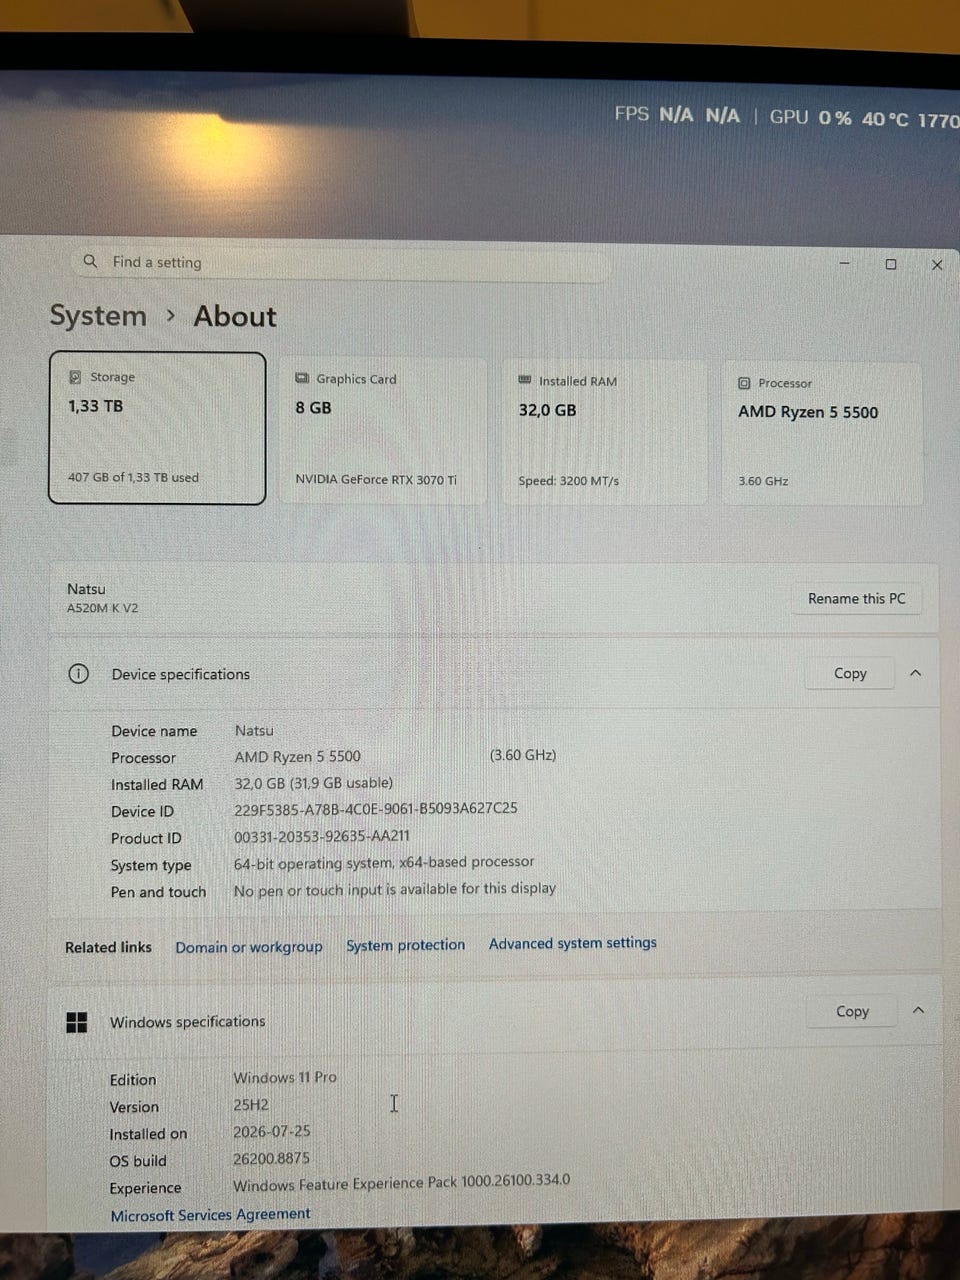
Task: Click the 64-bit operating system text
Action: click(x=384, y=862)
